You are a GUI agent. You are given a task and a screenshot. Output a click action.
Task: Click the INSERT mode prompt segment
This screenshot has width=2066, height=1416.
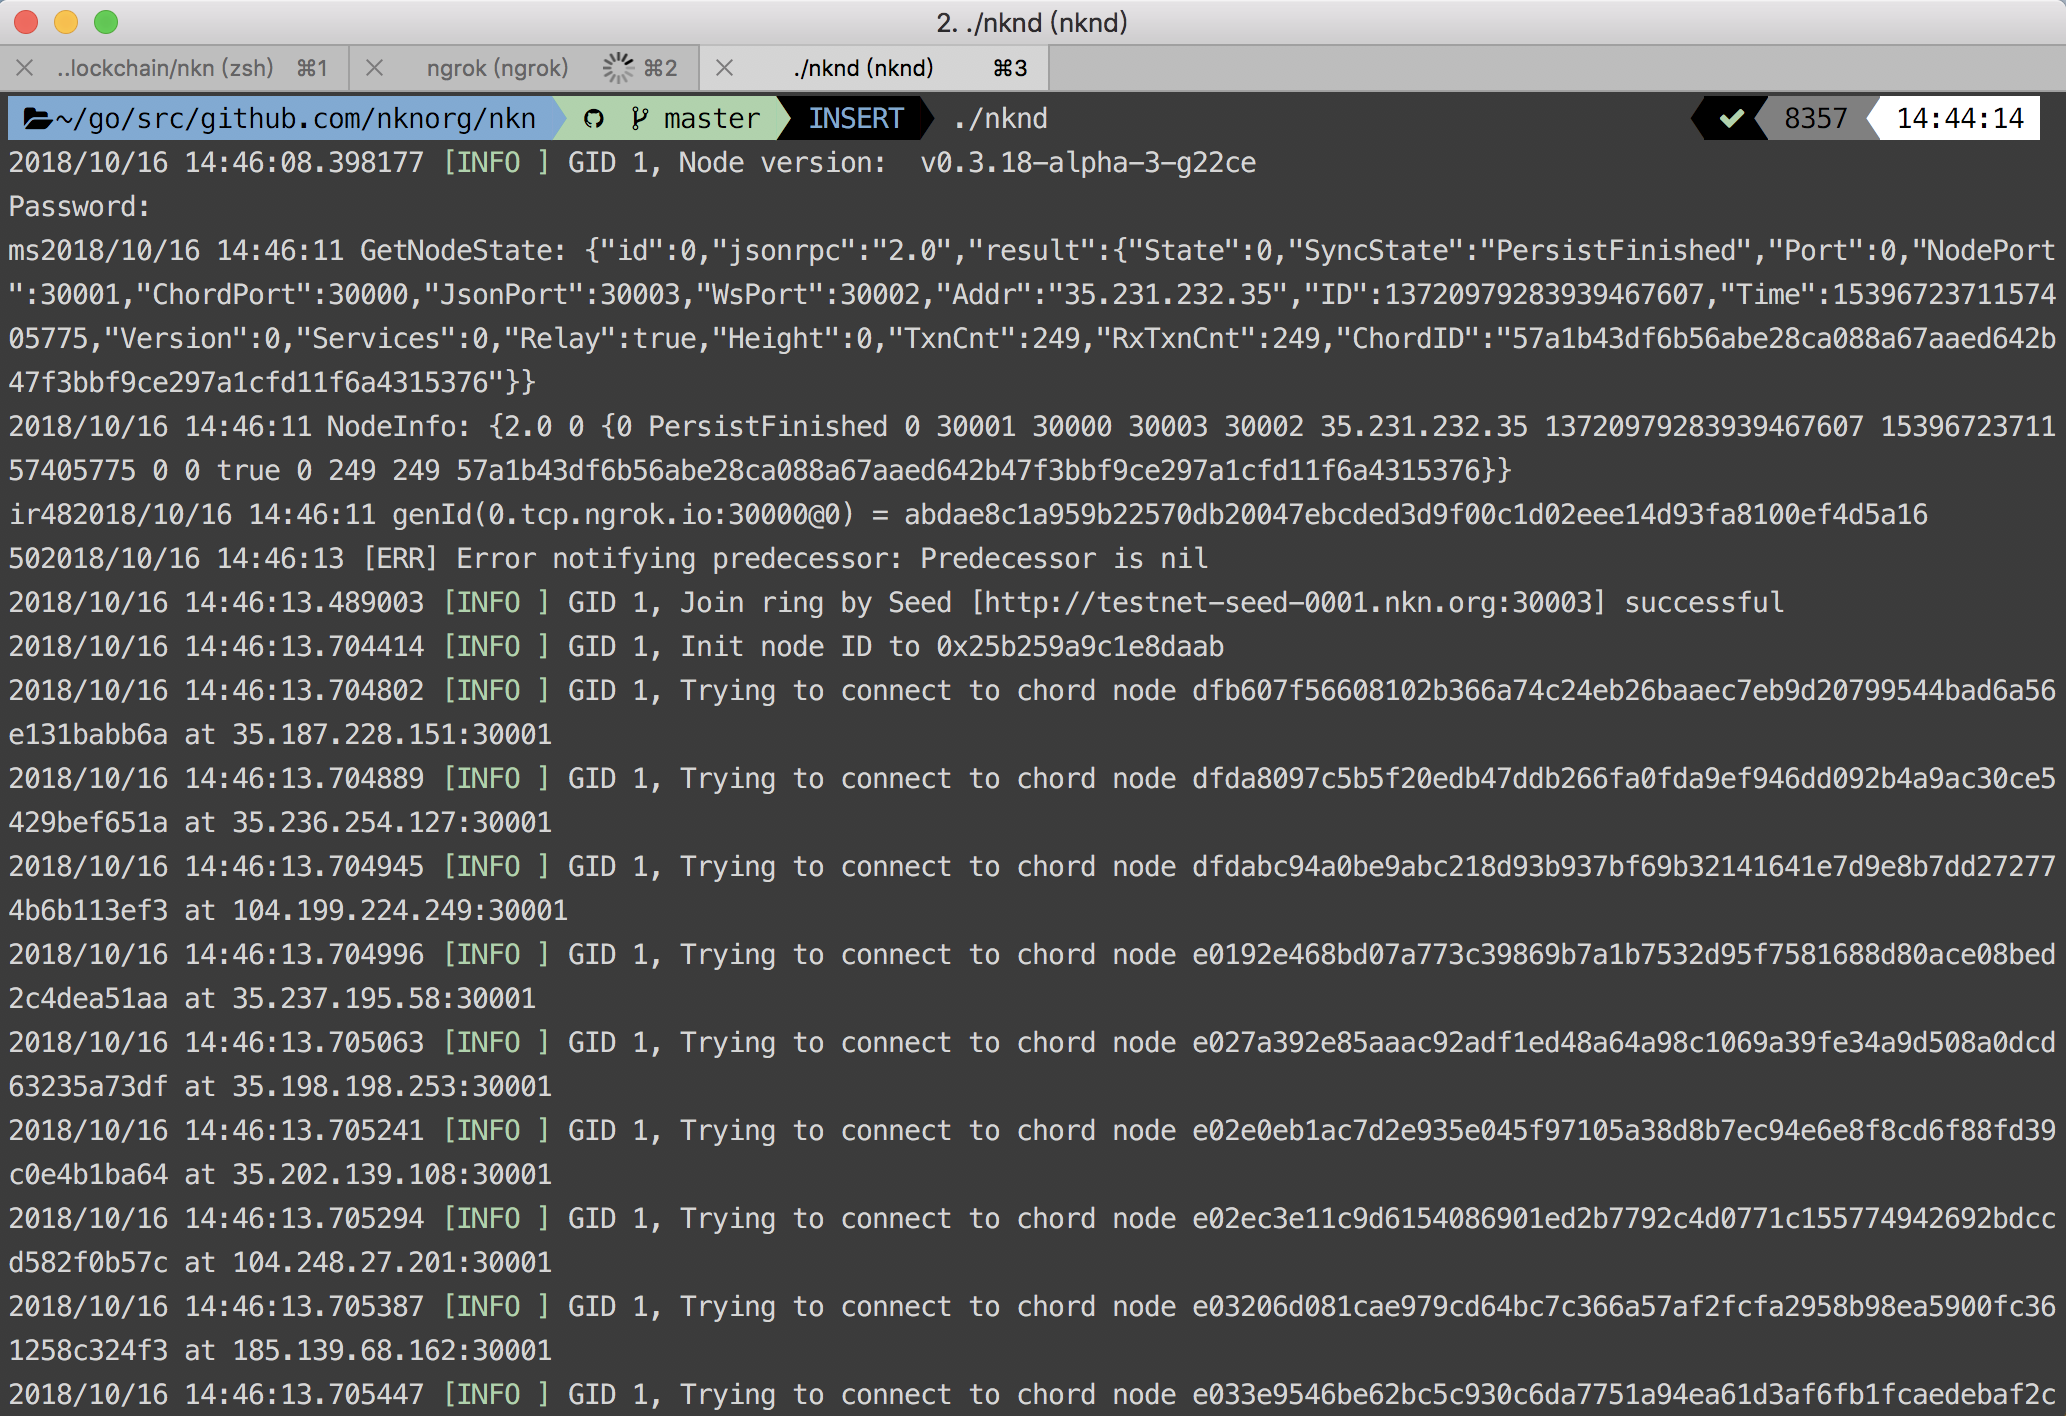pos(855,119)
